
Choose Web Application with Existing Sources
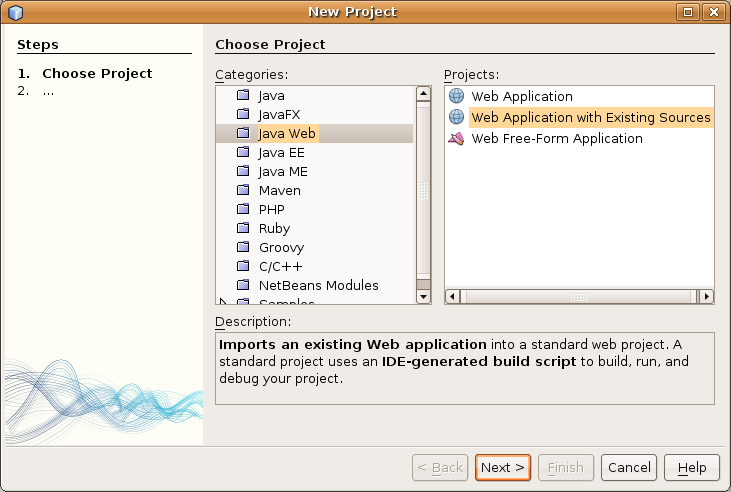coord(591,117)
